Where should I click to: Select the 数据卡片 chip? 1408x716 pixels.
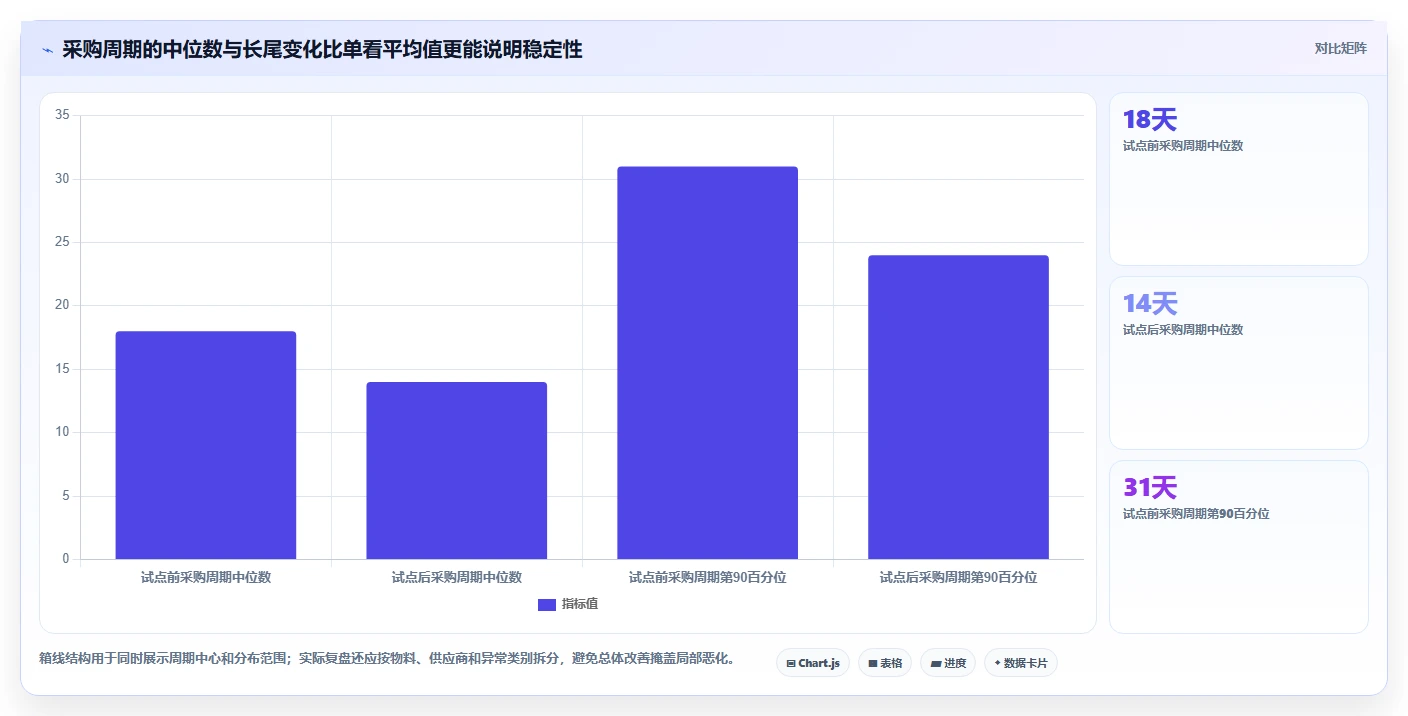tap(1021, 663)
